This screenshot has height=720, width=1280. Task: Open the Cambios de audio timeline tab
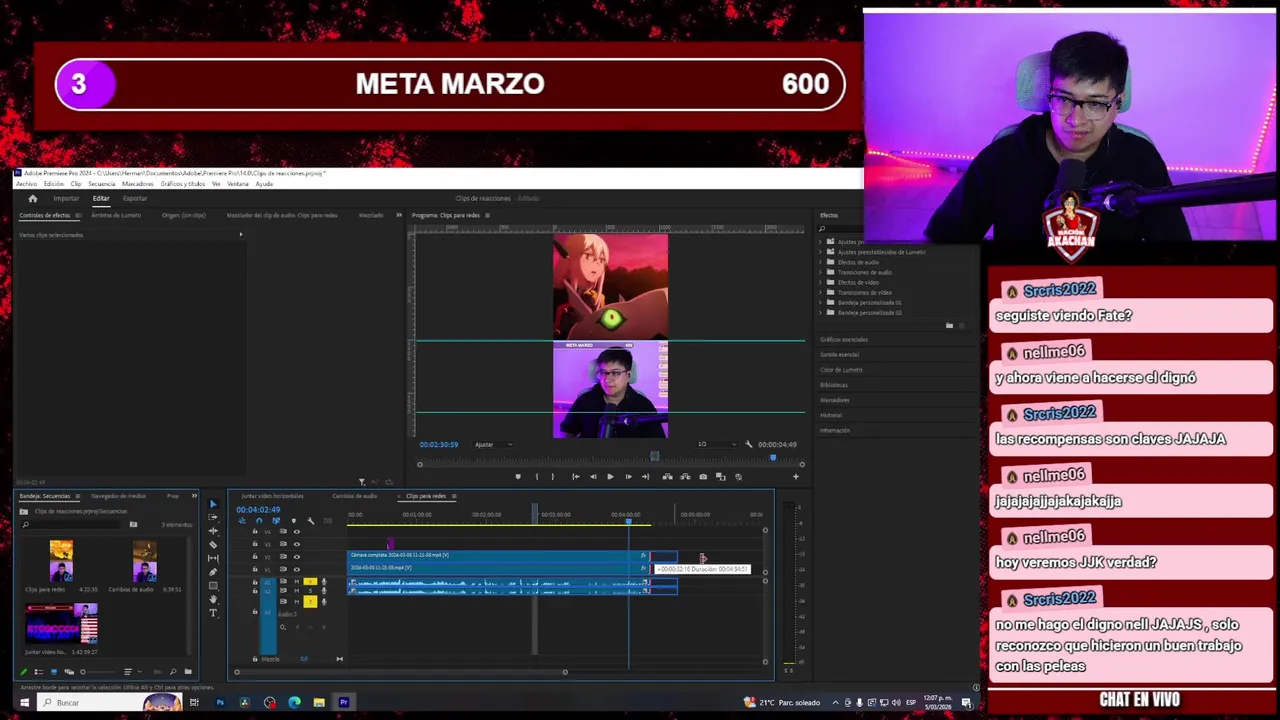[354, 496]
